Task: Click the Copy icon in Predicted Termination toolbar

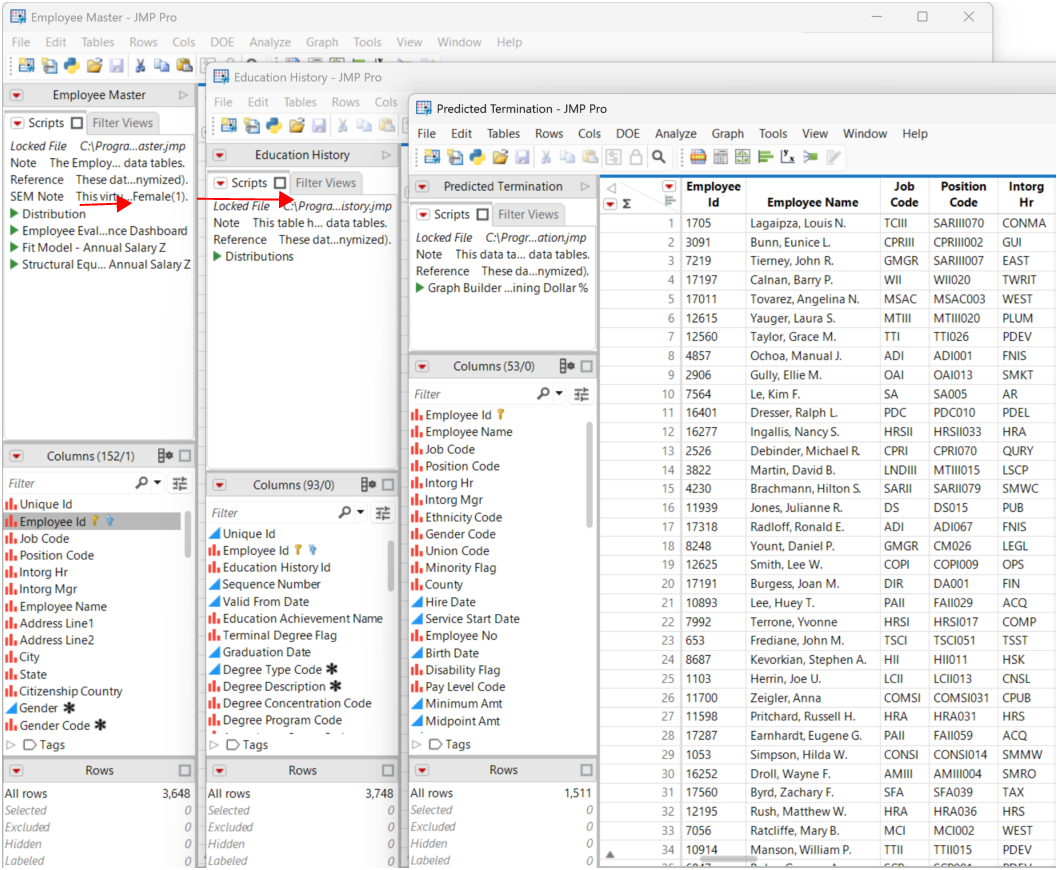Action: (x=568, y=158)
